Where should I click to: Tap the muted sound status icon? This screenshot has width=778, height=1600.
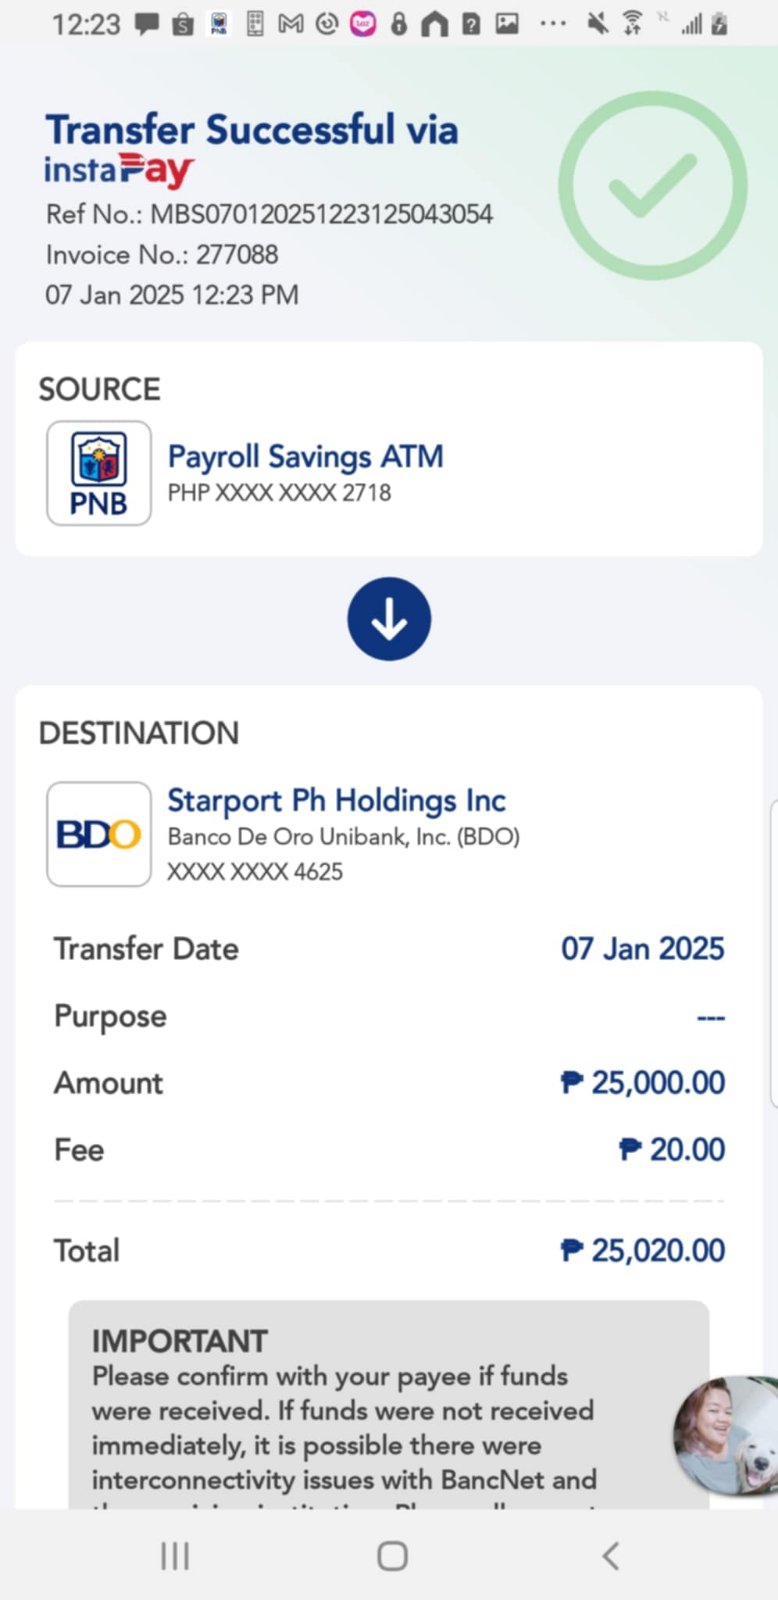click(597, 23)
